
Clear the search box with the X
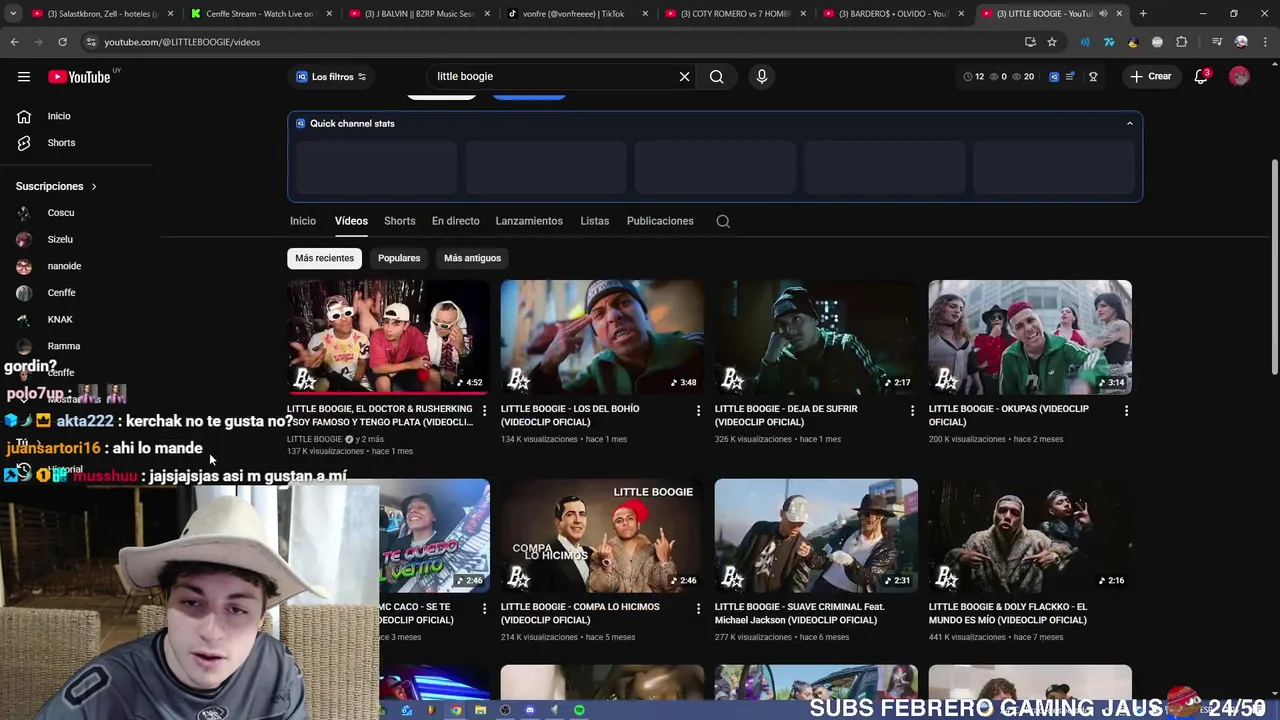coord(684,77)
